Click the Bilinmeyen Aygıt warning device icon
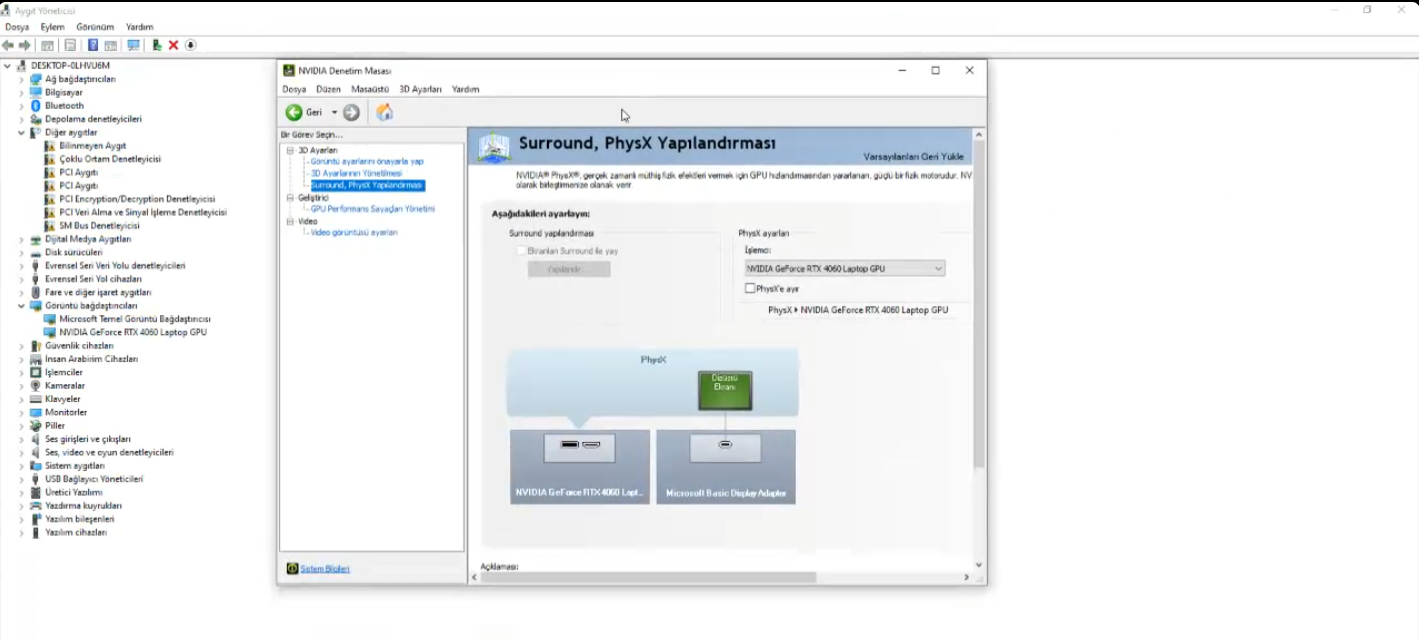 pos(50,145)
